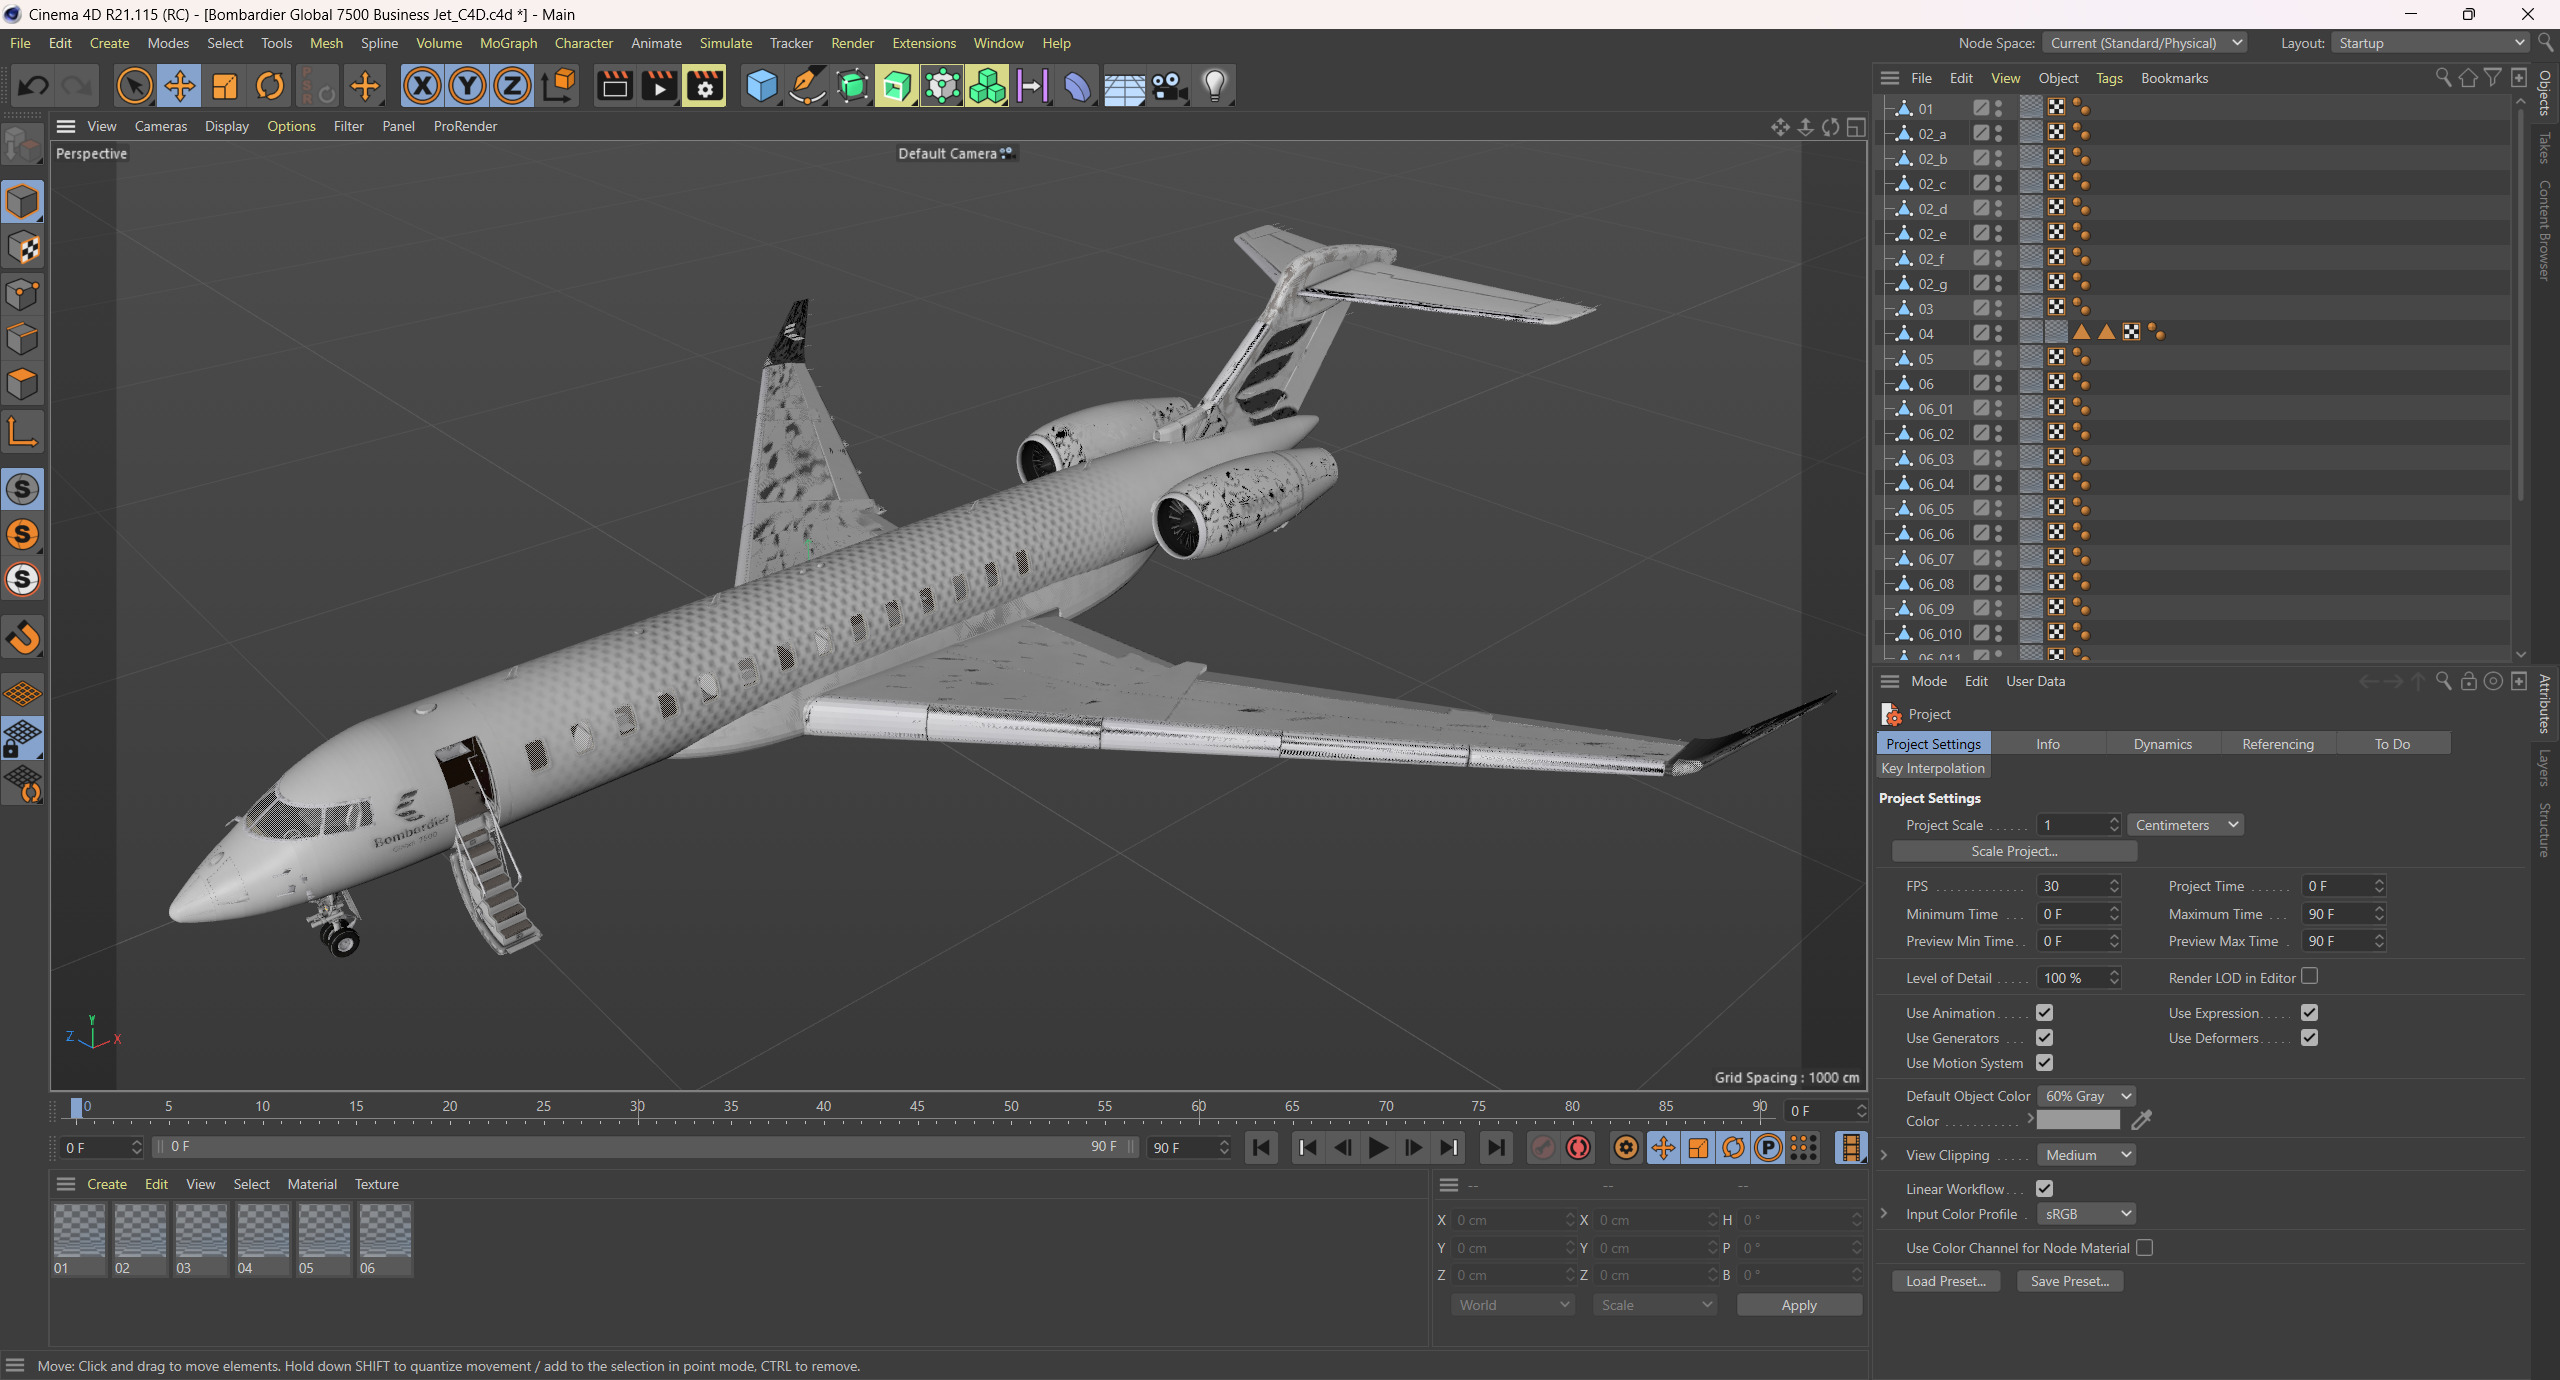The image size is (2560, 1380).
Task: Open Object manager Bookmarks menu
Action: [x=2173, y=78]
